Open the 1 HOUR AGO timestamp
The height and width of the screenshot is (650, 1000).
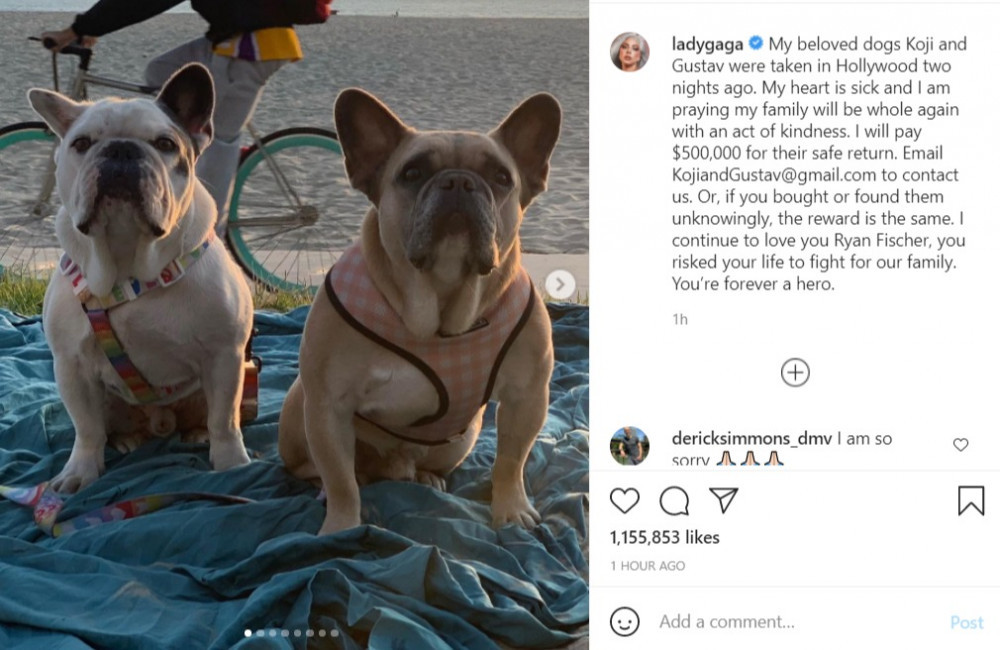click(x=647, y=565)
